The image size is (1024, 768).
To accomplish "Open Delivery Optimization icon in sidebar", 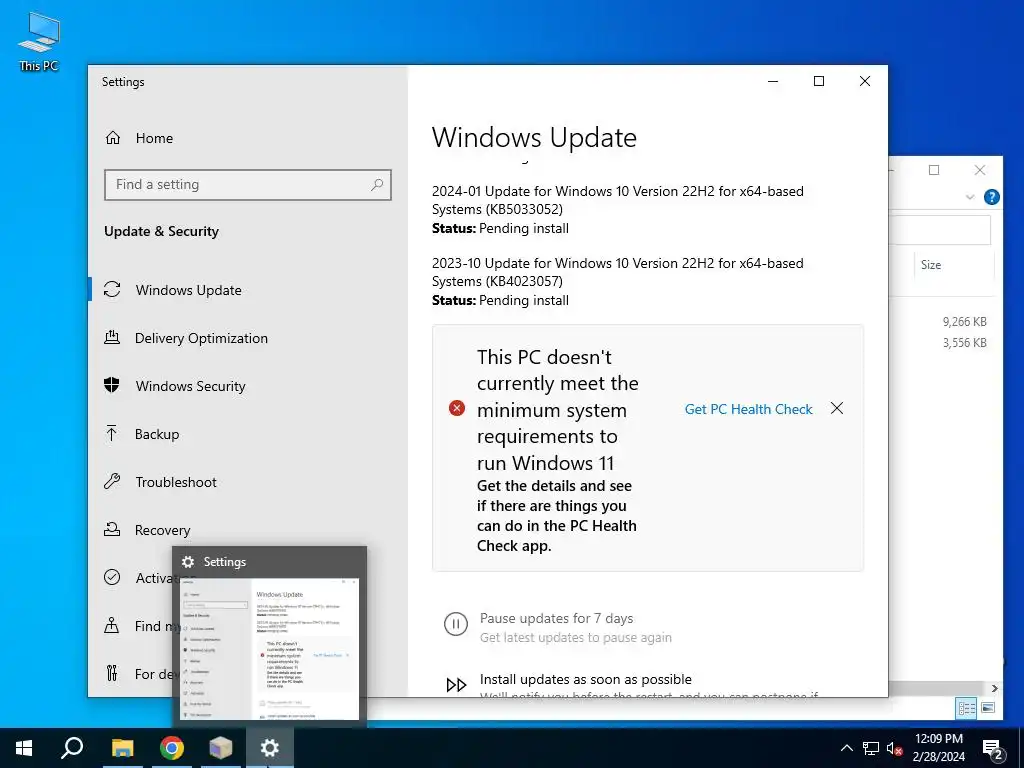I will pos(112,338).
